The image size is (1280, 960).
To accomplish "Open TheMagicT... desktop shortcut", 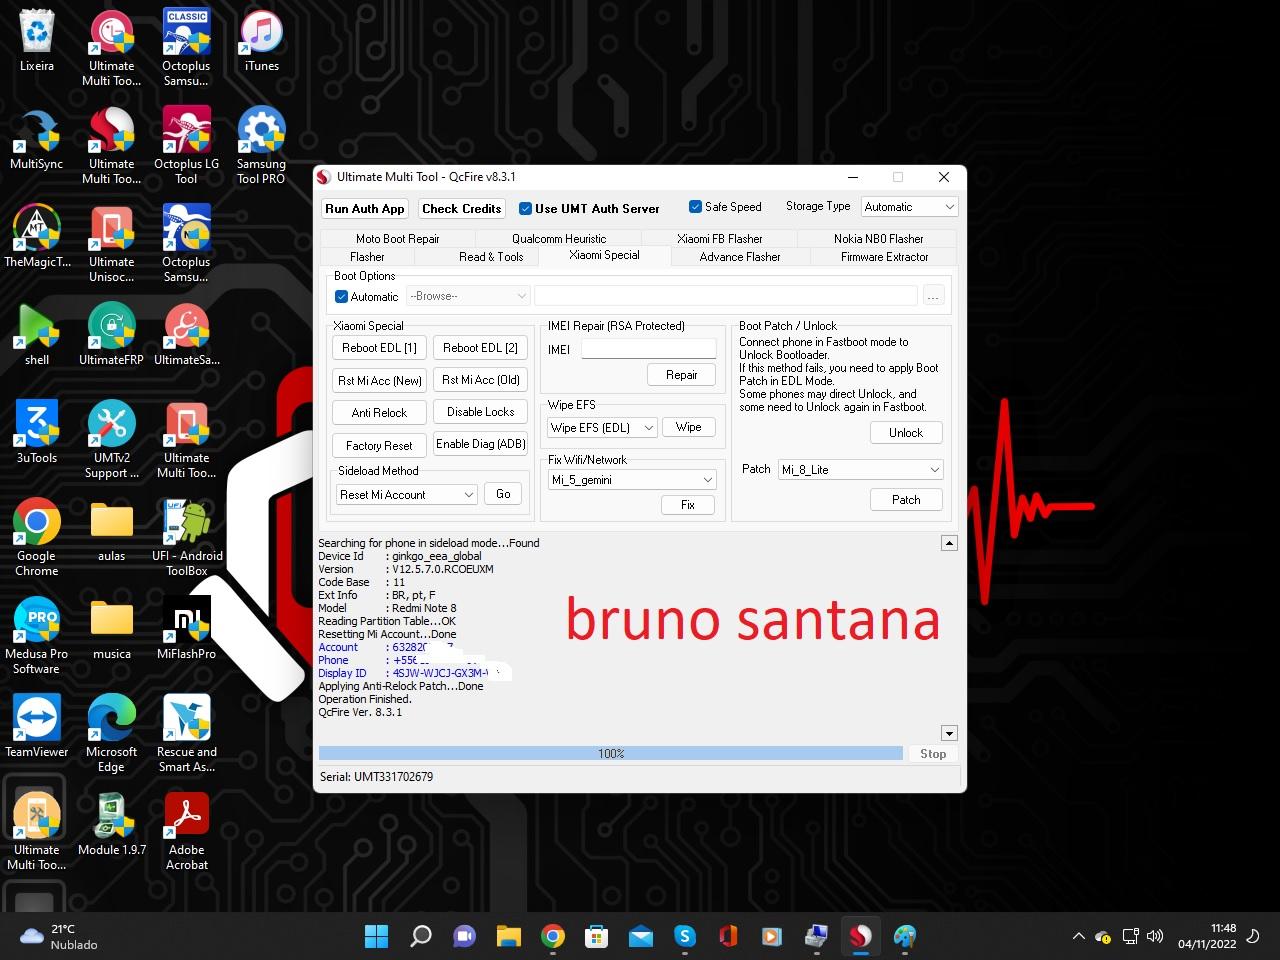I will (37, 237).
